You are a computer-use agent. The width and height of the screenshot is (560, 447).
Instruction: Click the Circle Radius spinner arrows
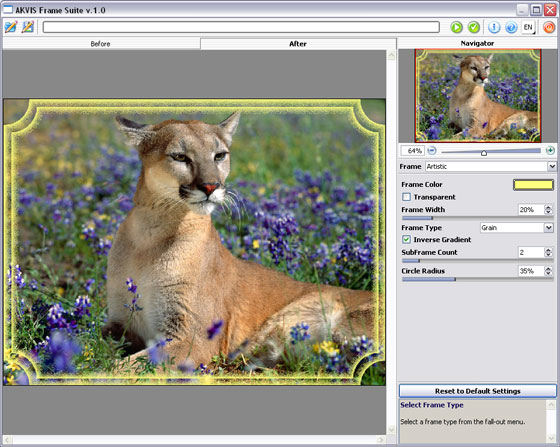tap(548, 271)
